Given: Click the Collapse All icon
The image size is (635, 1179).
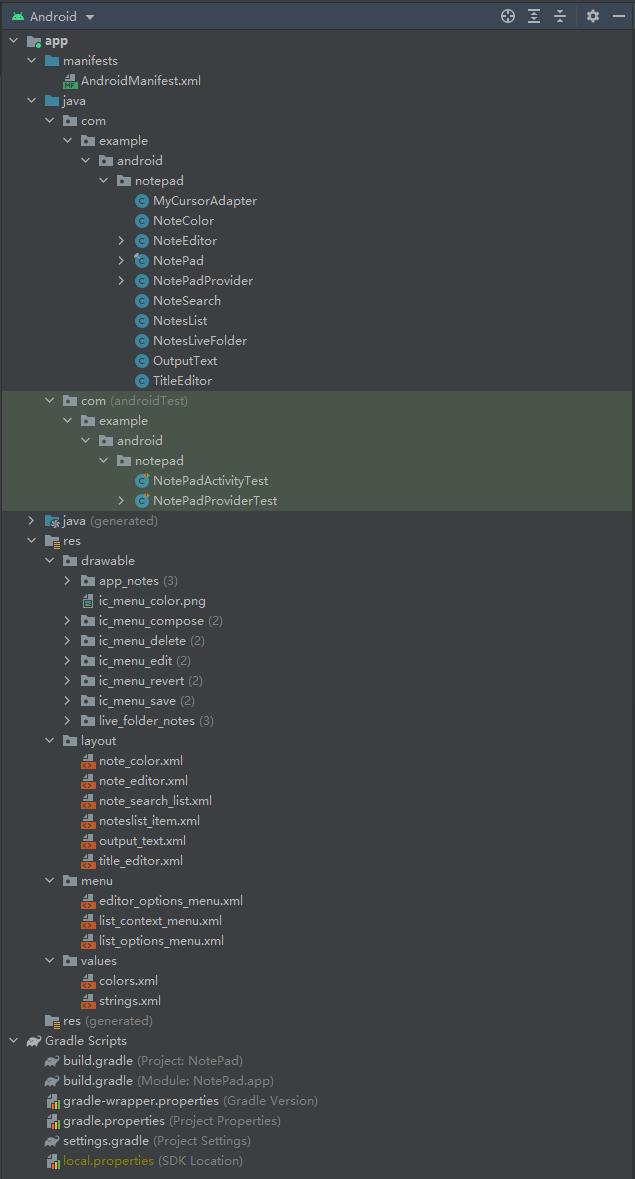Looking at the screenshot, I should point(560,16).
